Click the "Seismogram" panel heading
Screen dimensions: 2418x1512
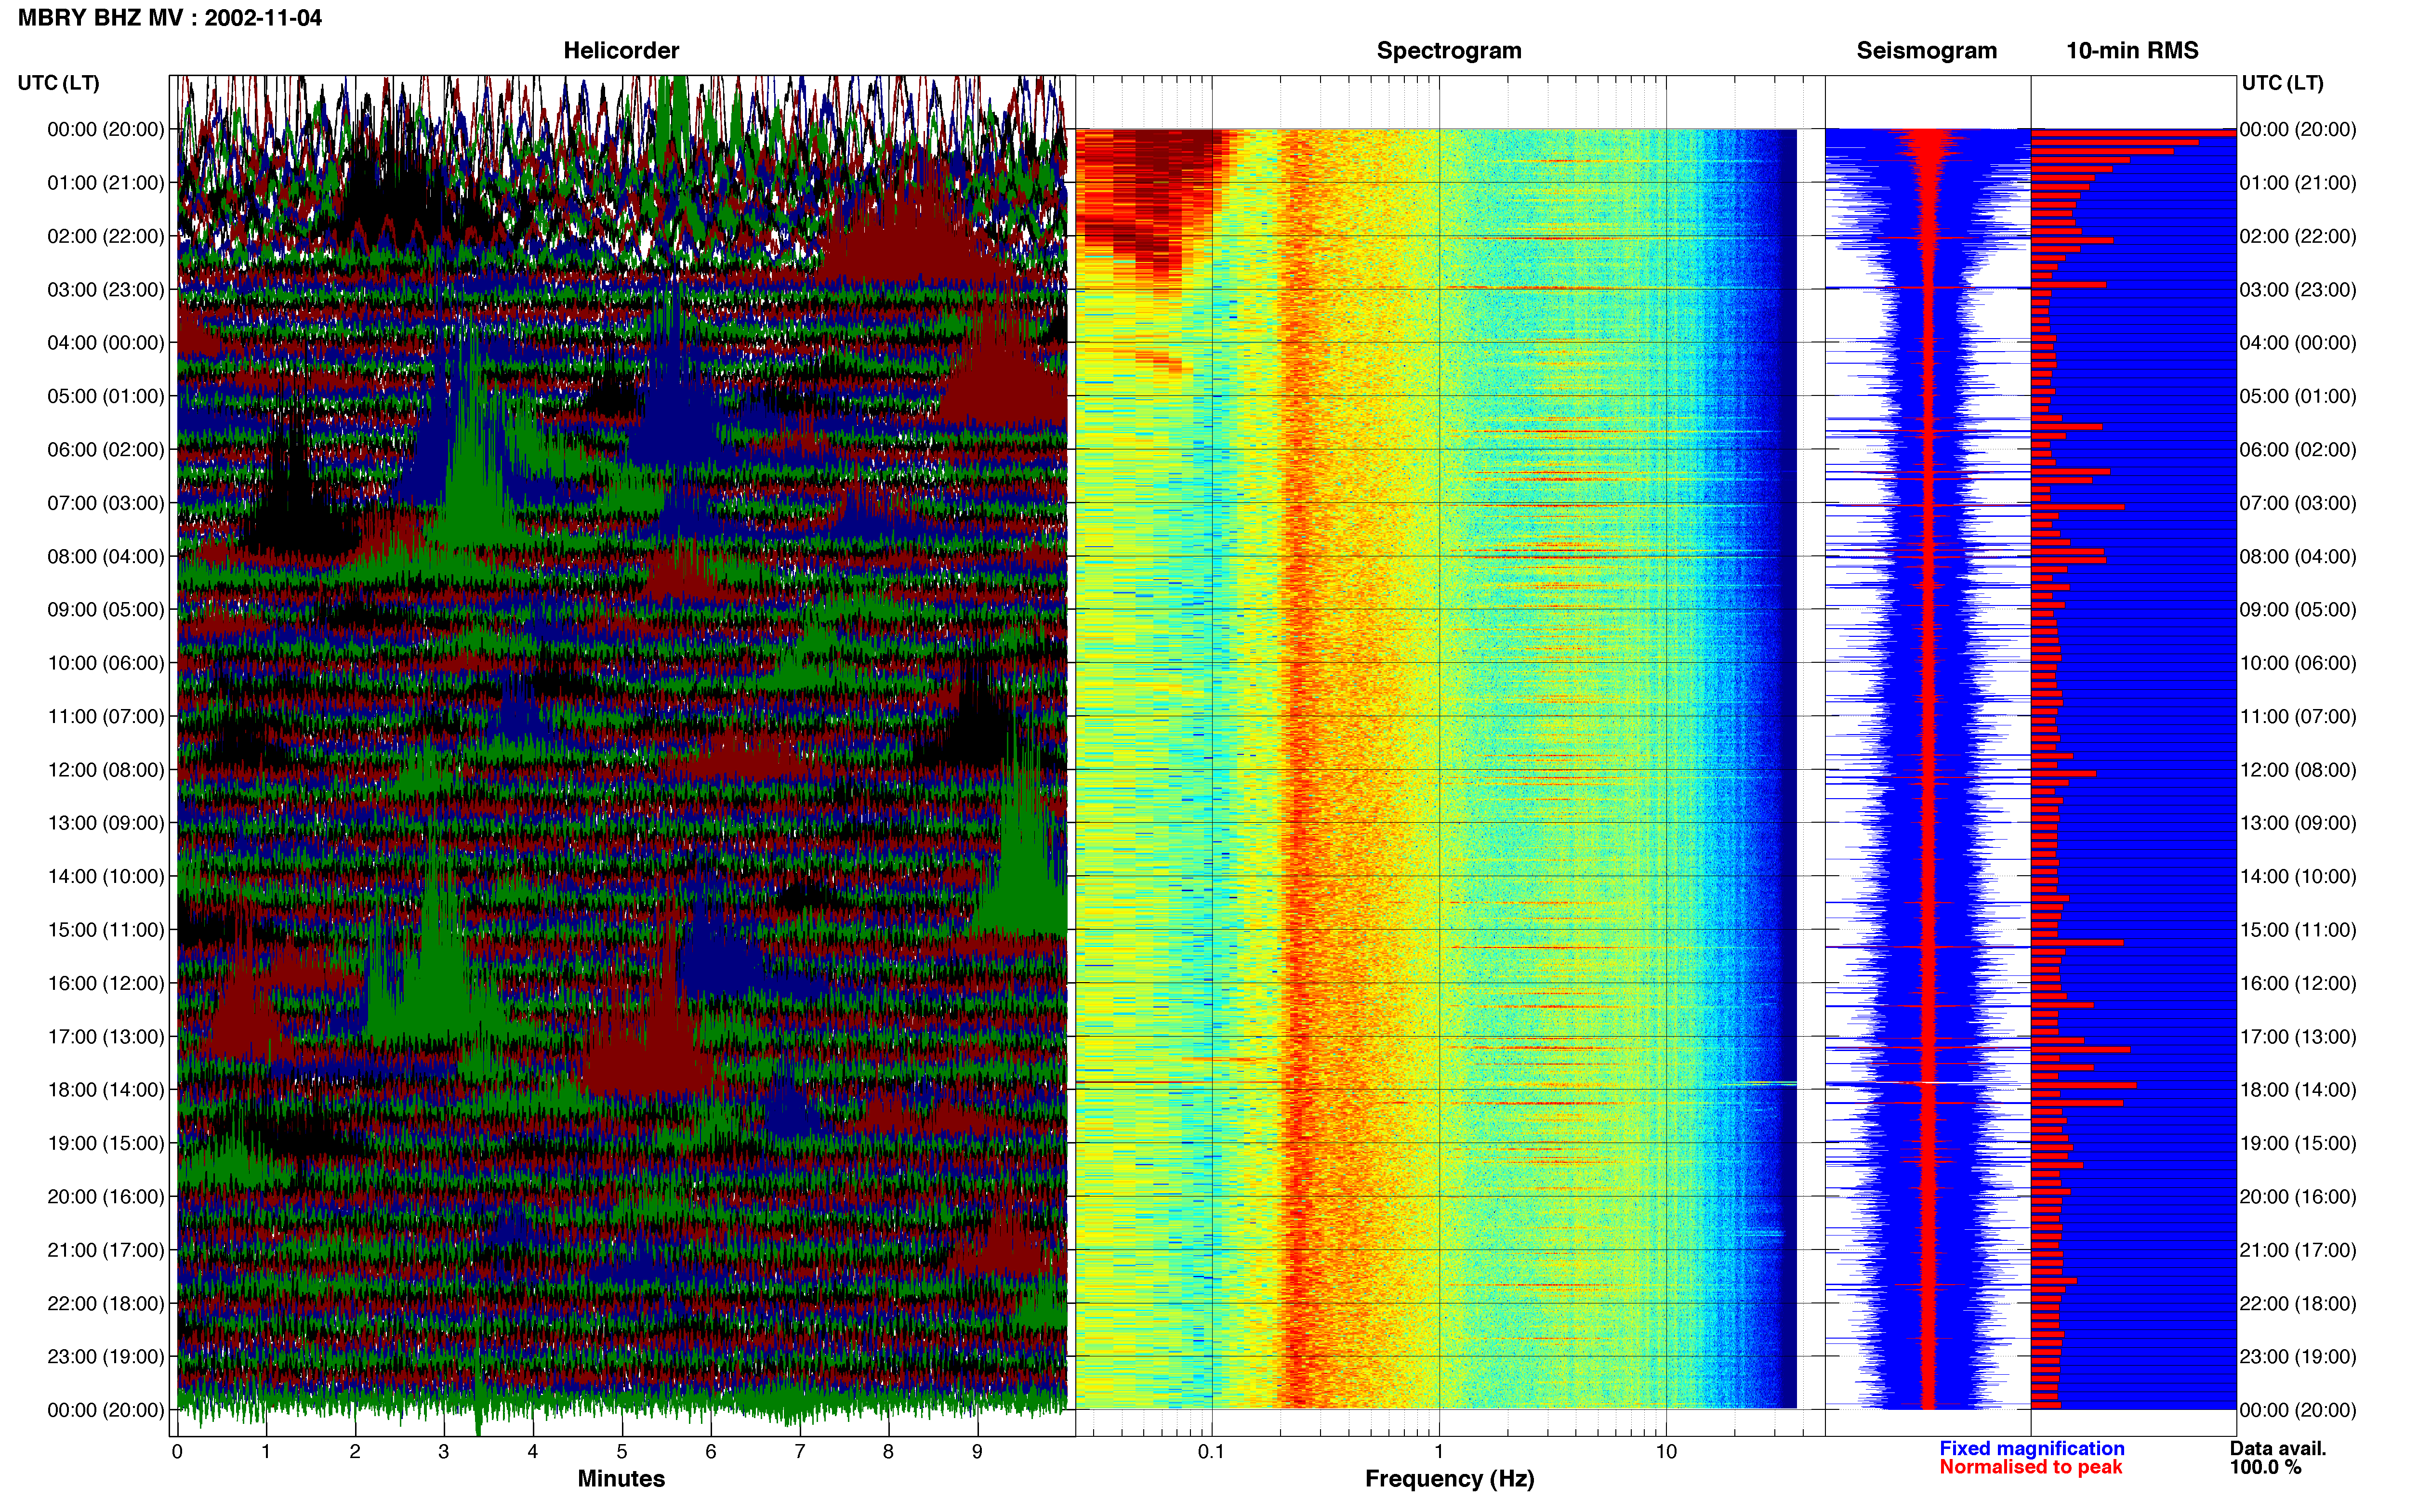(x=1927, y=51)
